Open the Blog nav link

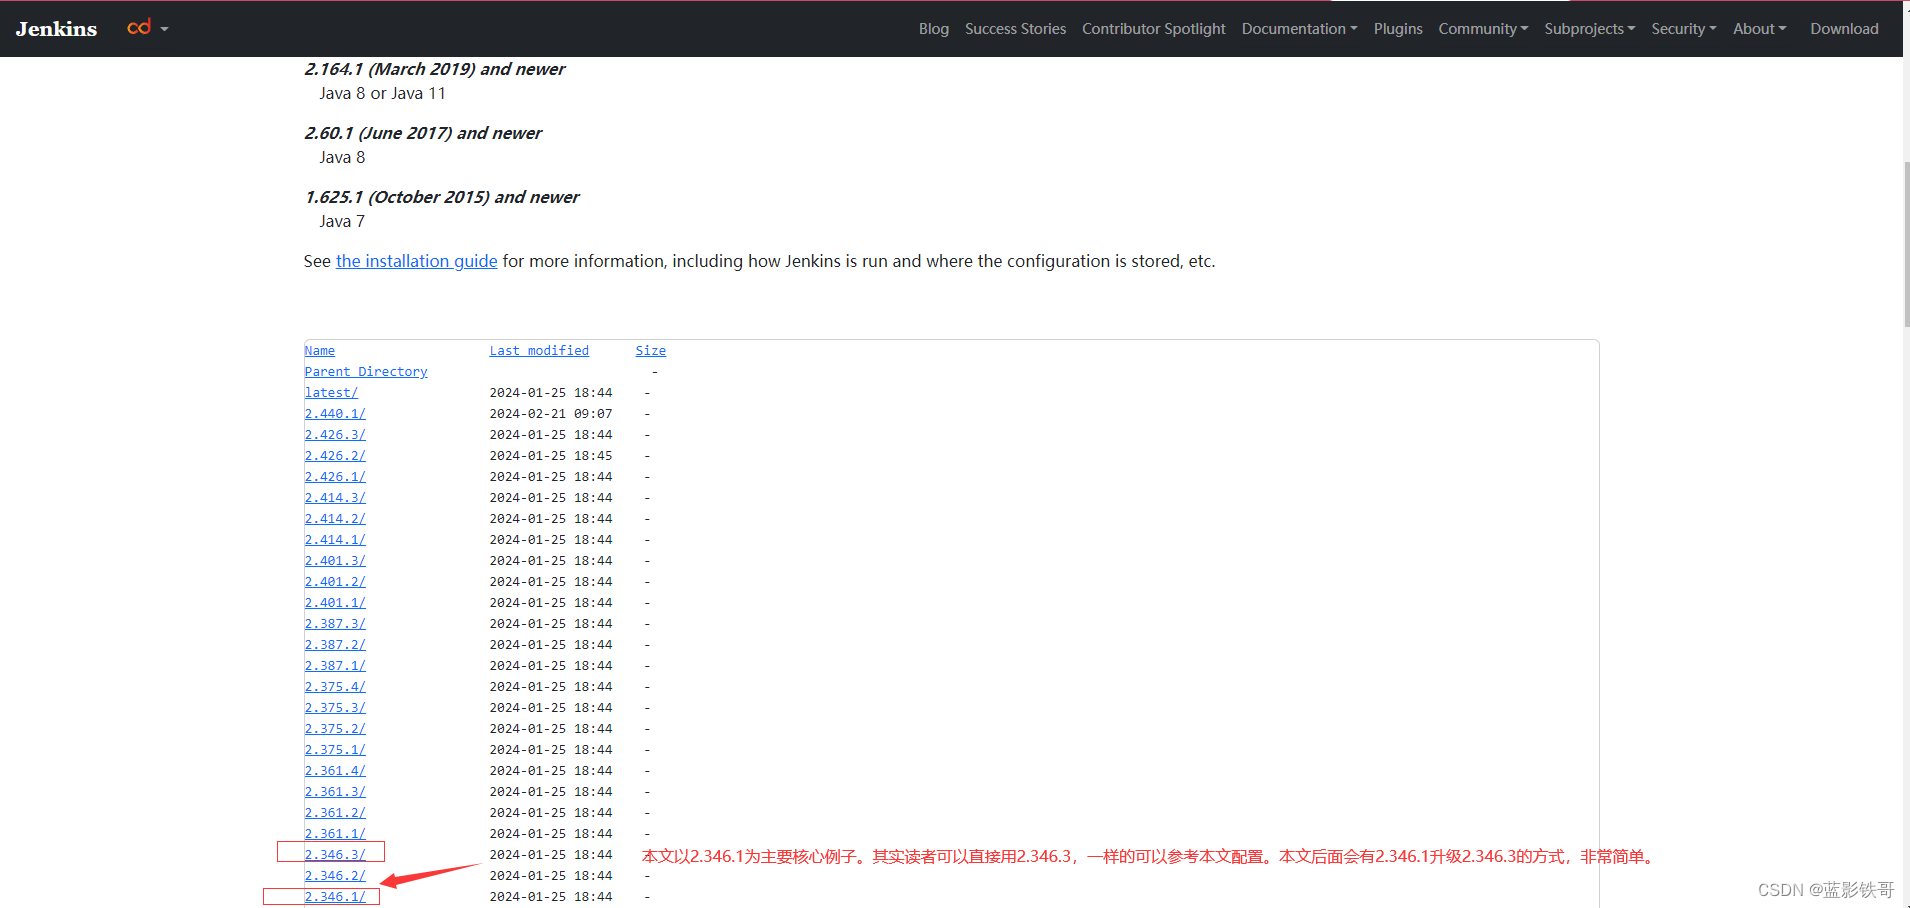point(933,29)
